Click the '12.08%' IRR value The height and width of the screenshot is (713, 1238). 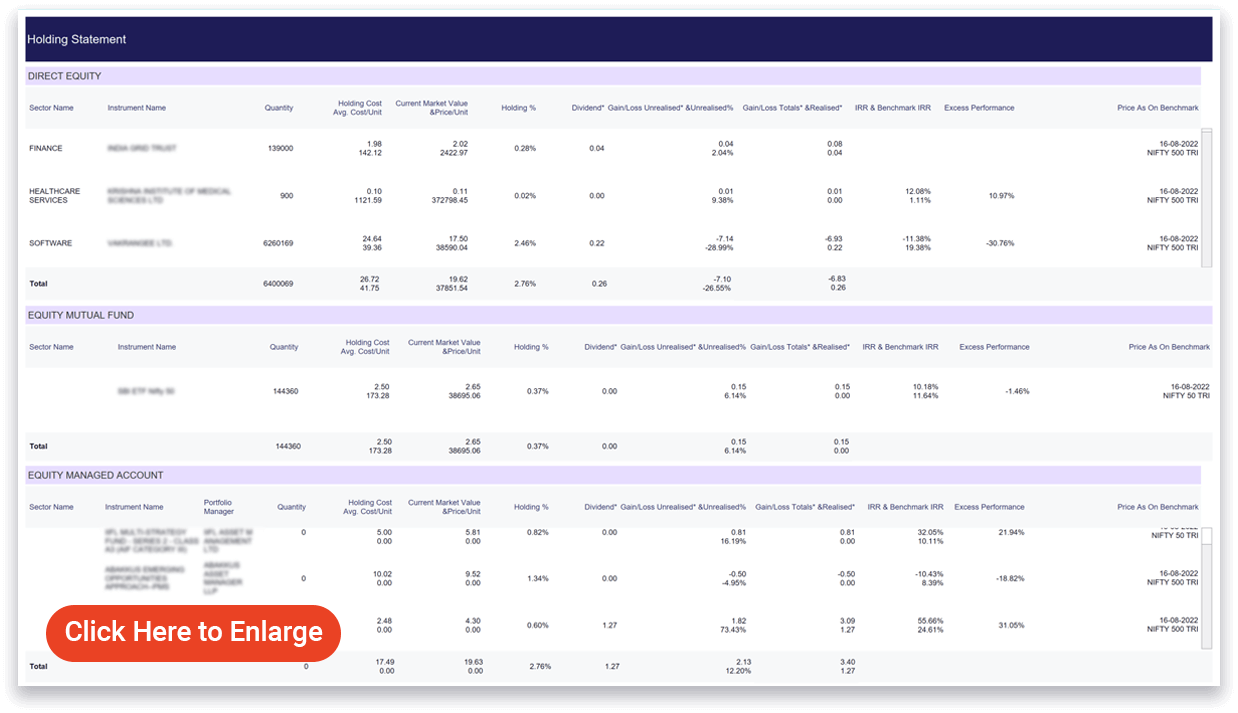[x=918, y=191]
